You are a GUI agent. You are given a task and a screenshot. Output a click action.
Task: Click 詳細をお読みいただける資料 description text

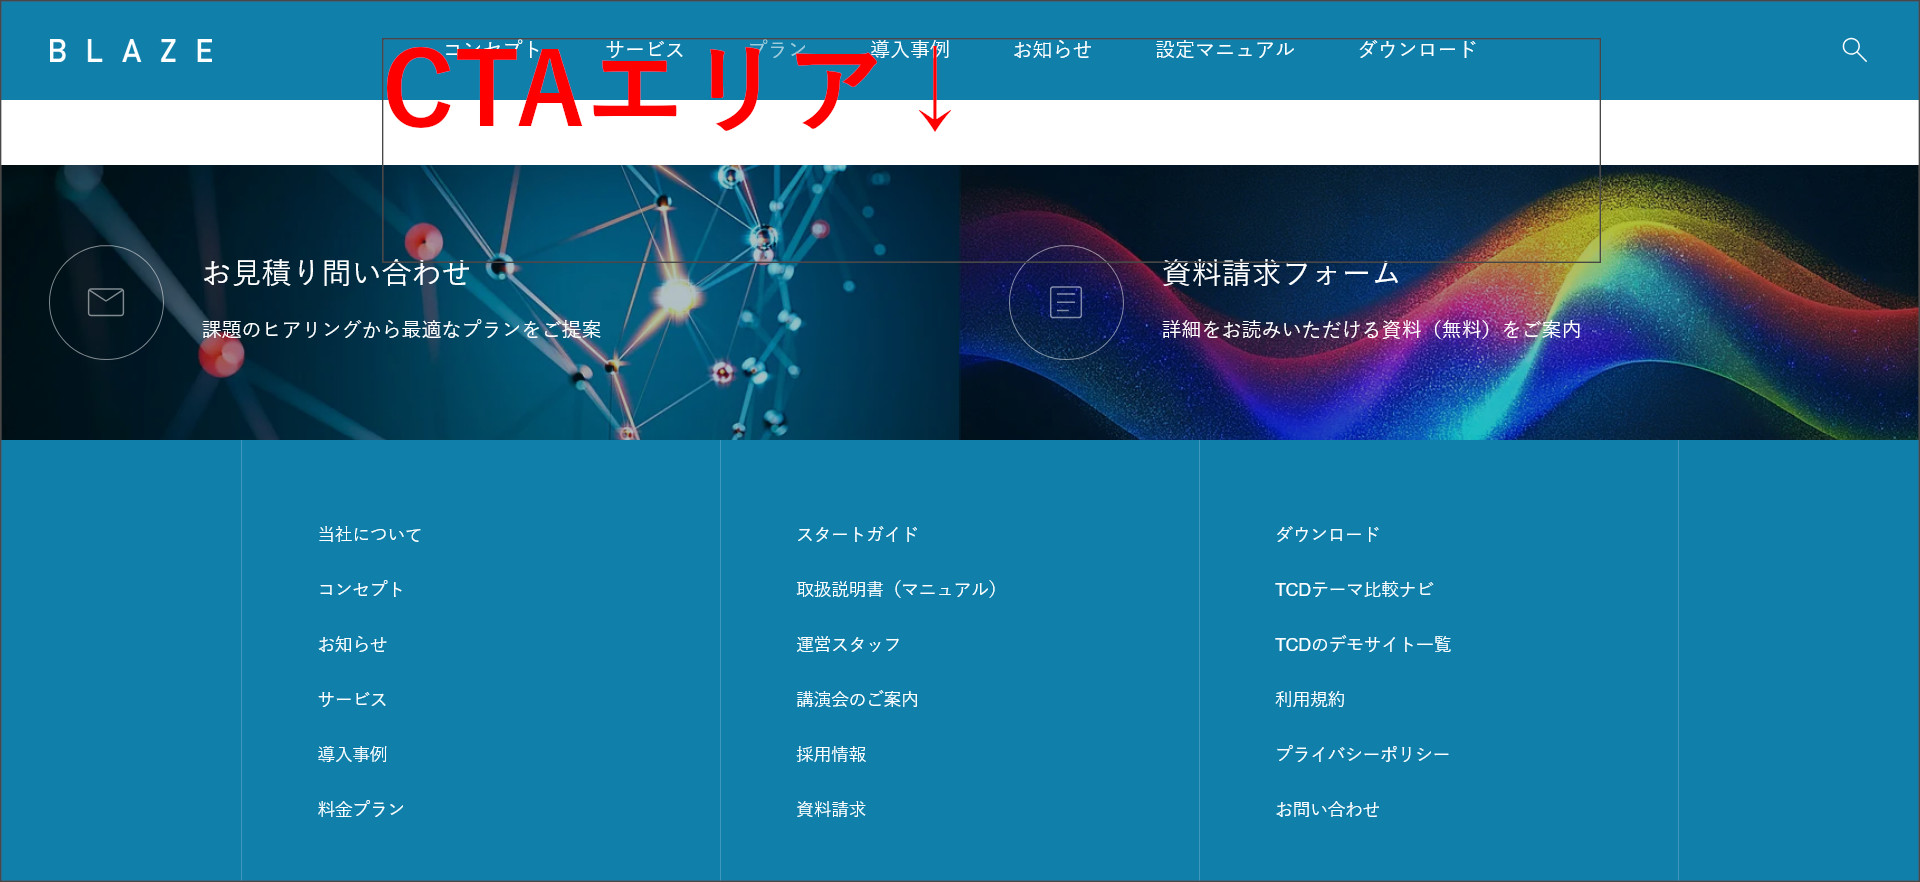click(x=1372, y=330)
